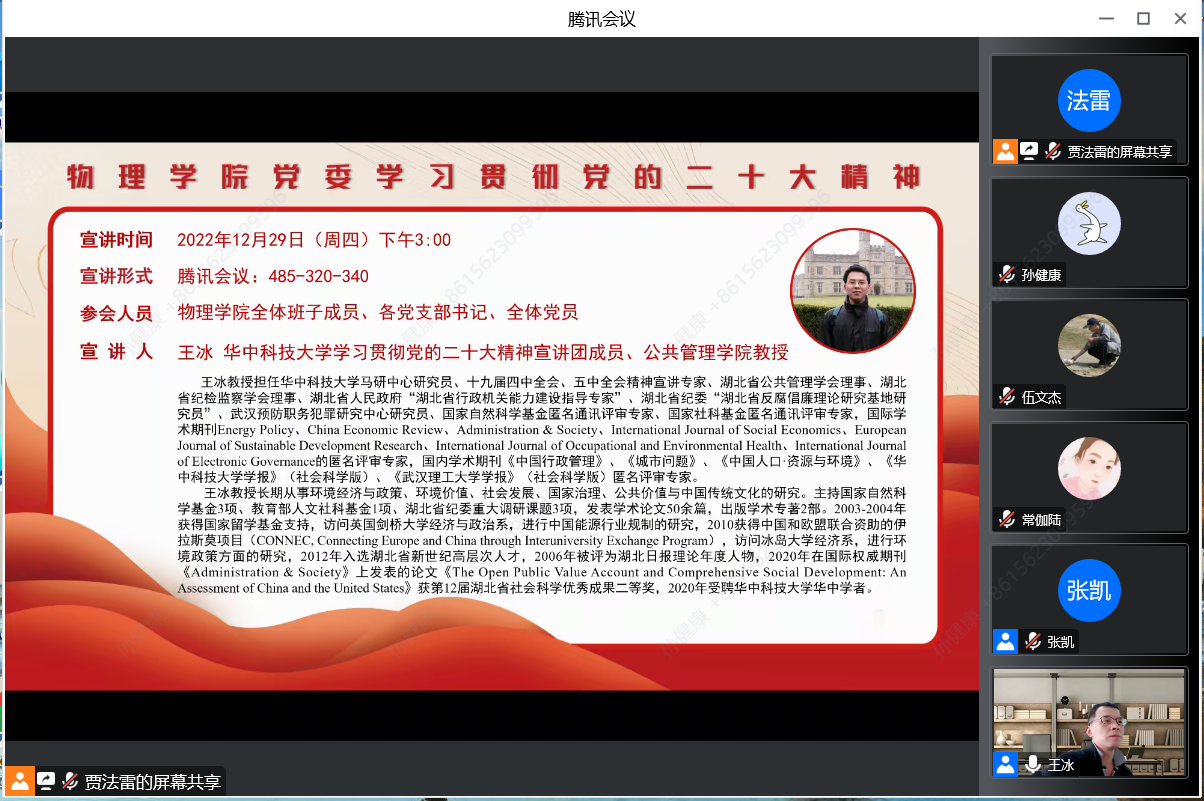Click screen-share icon in bottom-left overlay
The height and width of the screenshot is (801, 1204).
45,781
